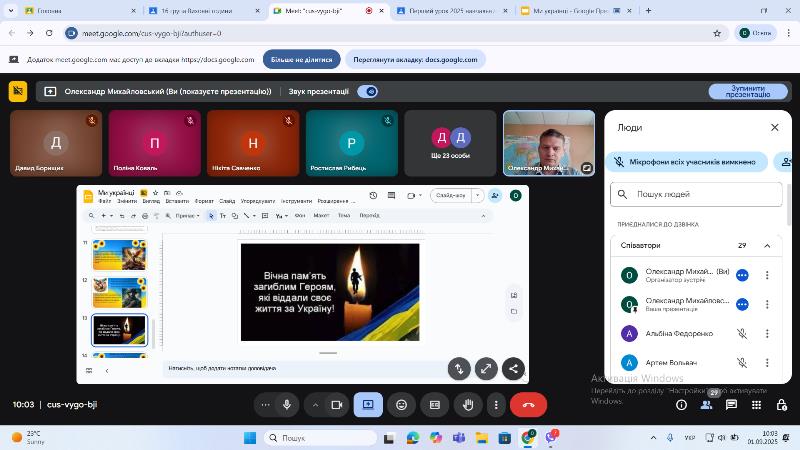800x450 pixels.
Task: Open more options for Альбіна Федоренко
Action: coord(767,334)
